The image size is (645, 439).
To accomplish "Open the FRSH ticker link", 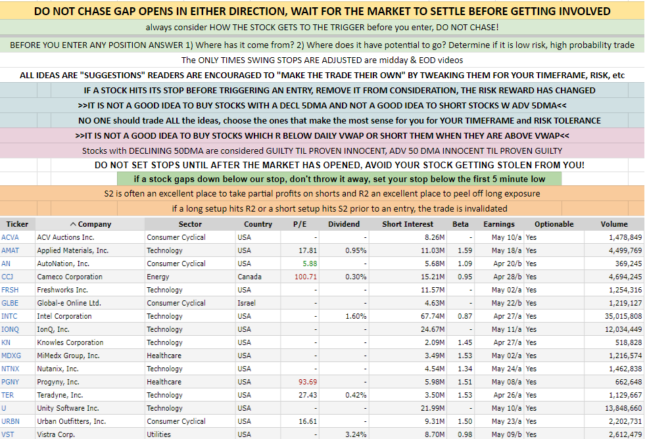I will tap(10, 290).
